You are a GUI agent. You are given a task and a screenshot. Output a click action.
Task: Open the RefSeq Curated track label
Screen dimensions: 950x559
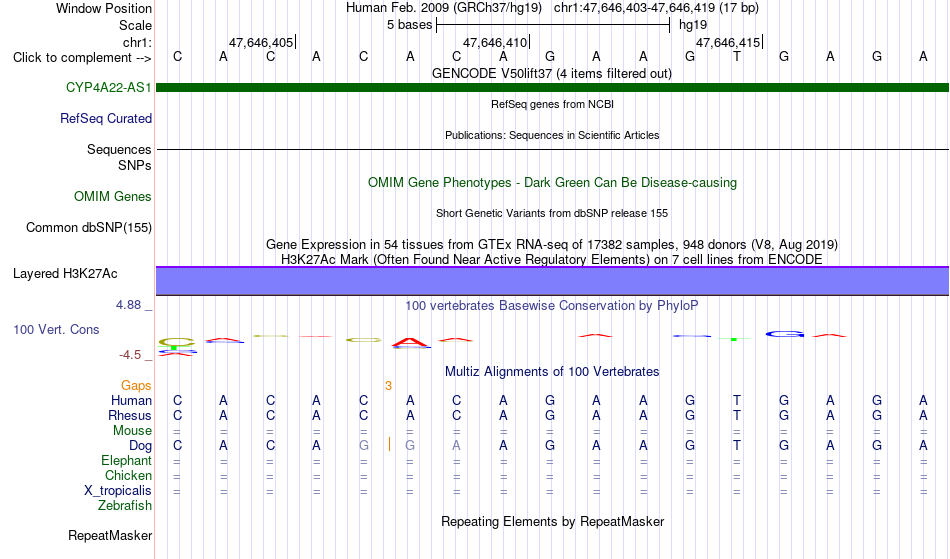tap(105, 118)
